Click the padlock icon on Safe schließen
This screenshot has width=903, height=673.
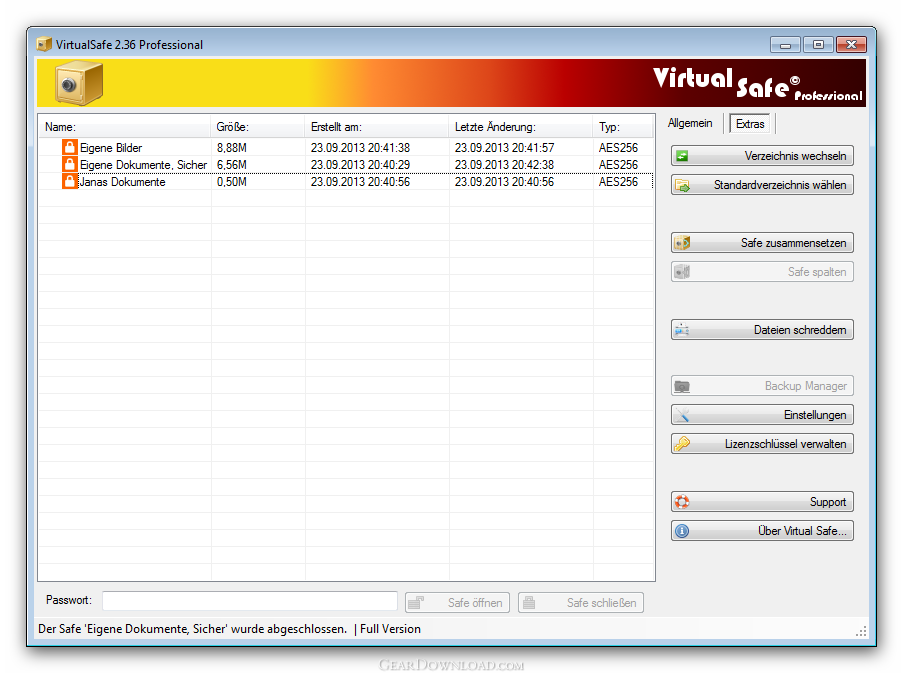tap(529, 603)
